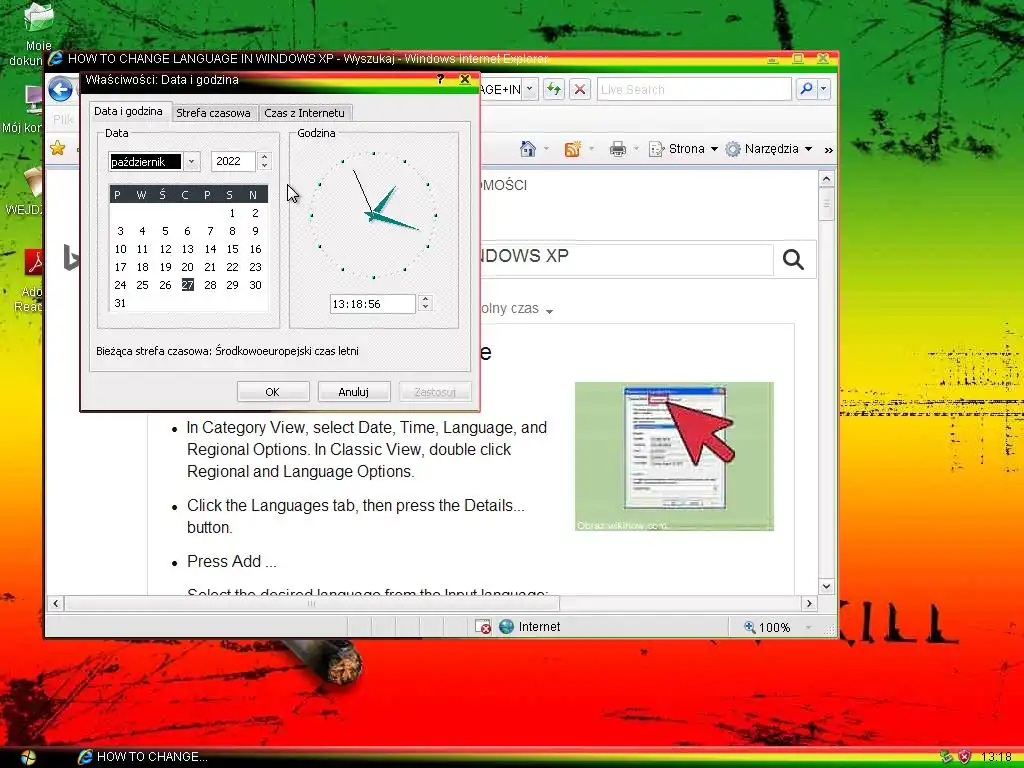Click the Print icon in IE toolbar
This screenshot has height=768, width=1024.
[617, 149]
